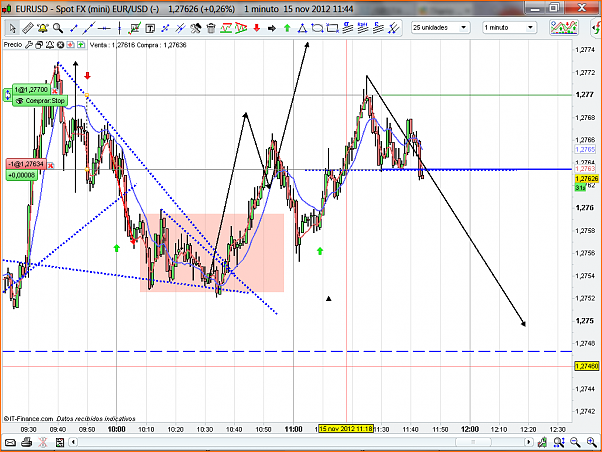Click the 1,2765 moving average price label
Screen dimensions: 602x452
pos(585,149)
